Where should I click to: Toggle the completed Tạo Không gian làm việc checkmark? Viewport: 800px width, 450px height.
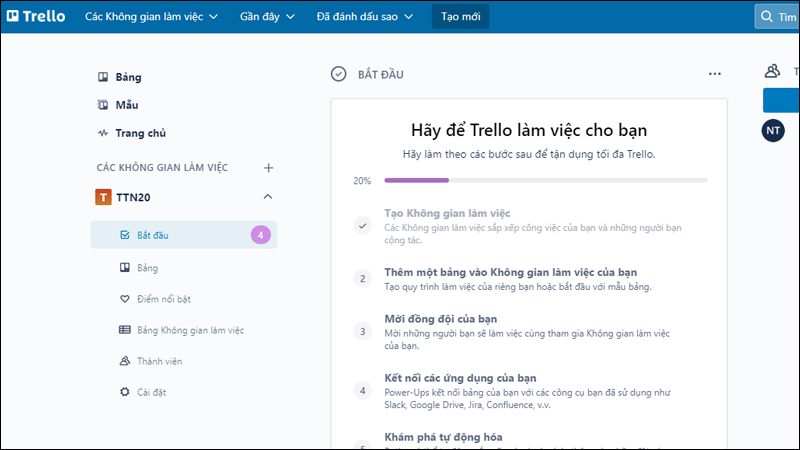click(x=362, y=225)
